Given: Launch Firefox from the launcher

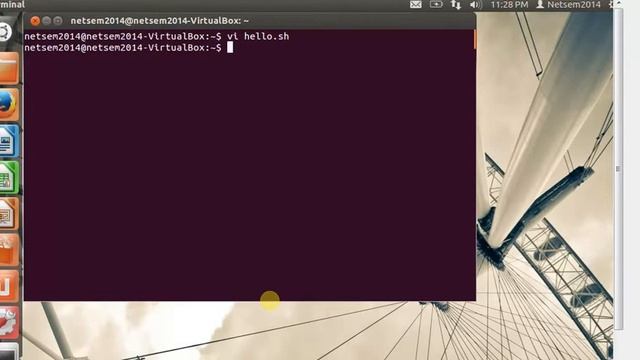Looking at the screenshot, I should (x=9, y=104).
